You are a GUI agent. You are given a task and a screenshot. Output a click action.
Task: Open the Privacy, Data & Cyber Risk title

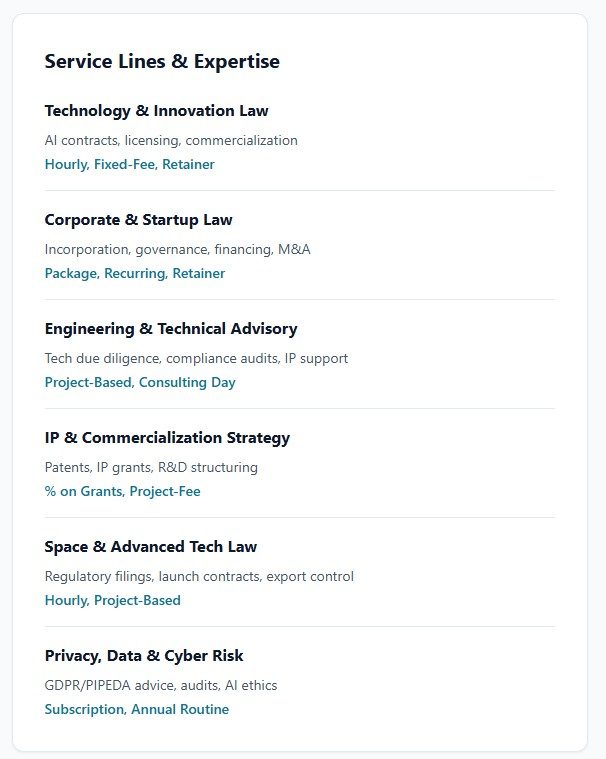point(144,656)
